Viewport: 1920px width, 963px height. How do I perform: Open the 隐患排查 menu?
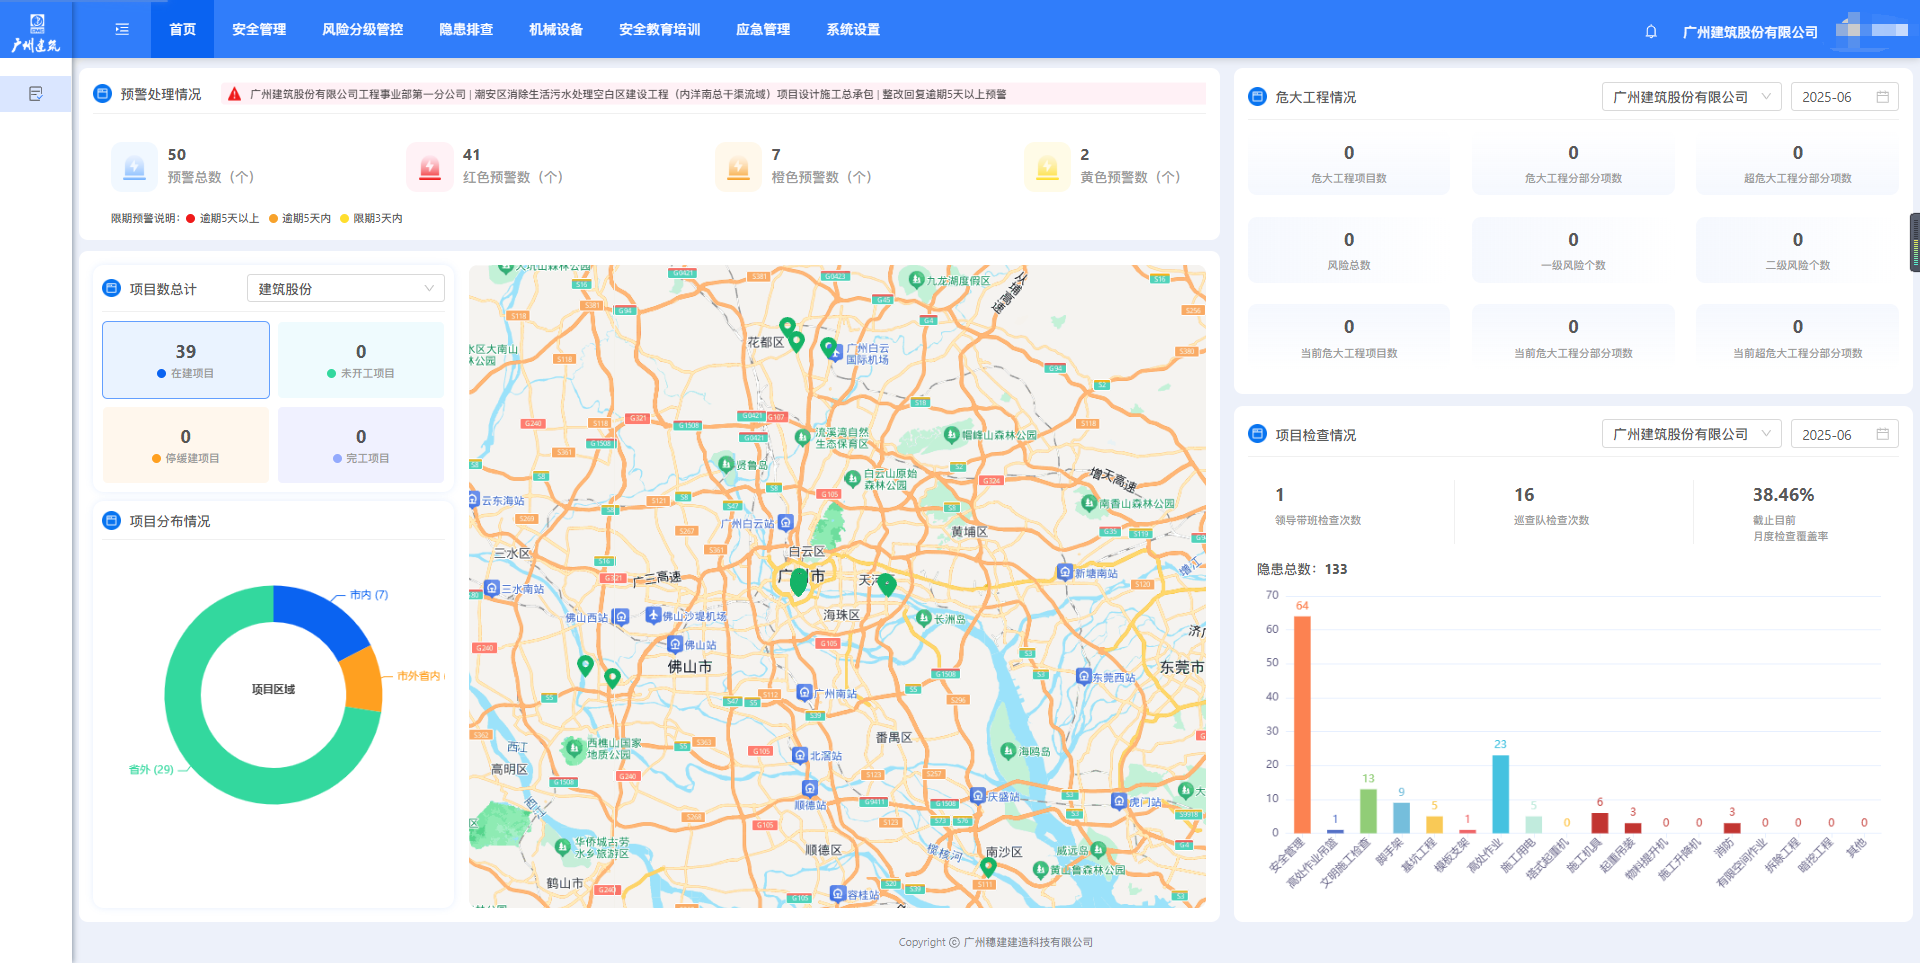(x=466, y=30)
